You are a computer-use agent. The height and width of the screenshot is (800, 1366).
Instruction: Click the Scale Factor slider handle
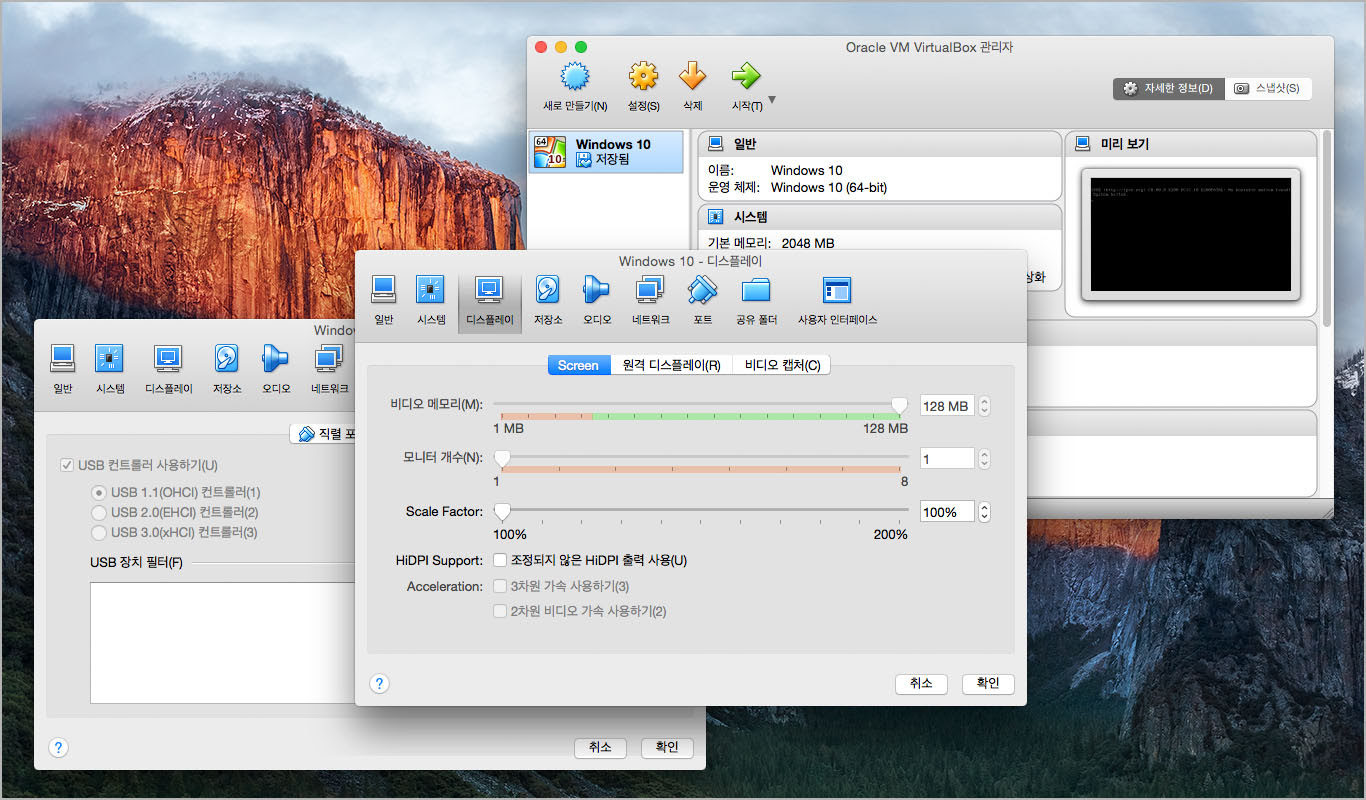[502, 512]
